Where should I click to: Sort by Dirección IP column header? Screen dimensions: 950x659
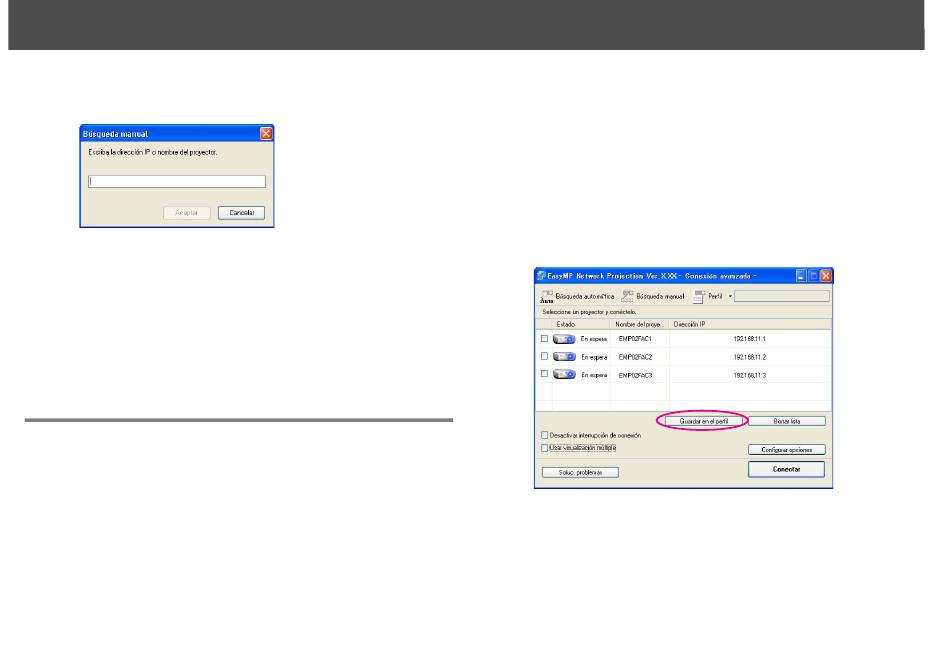692,324
